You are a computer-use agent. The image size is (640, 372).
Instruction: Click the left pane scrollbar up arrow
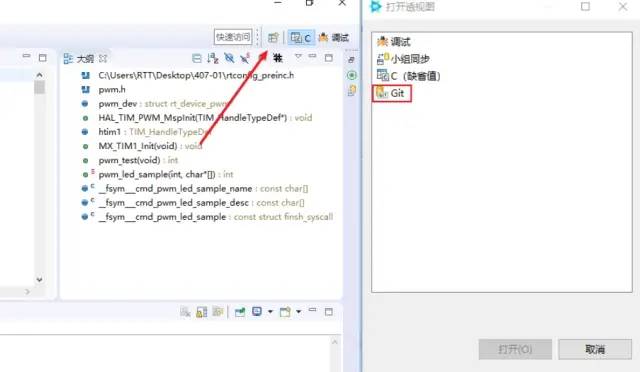tap(39, 75)
